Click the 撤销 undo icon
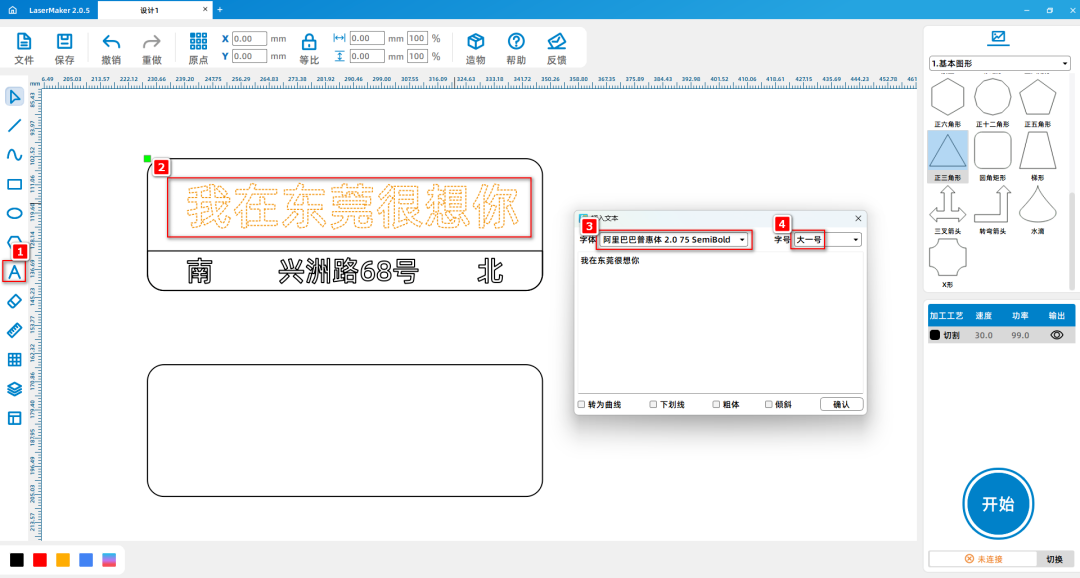 (111, 44)
